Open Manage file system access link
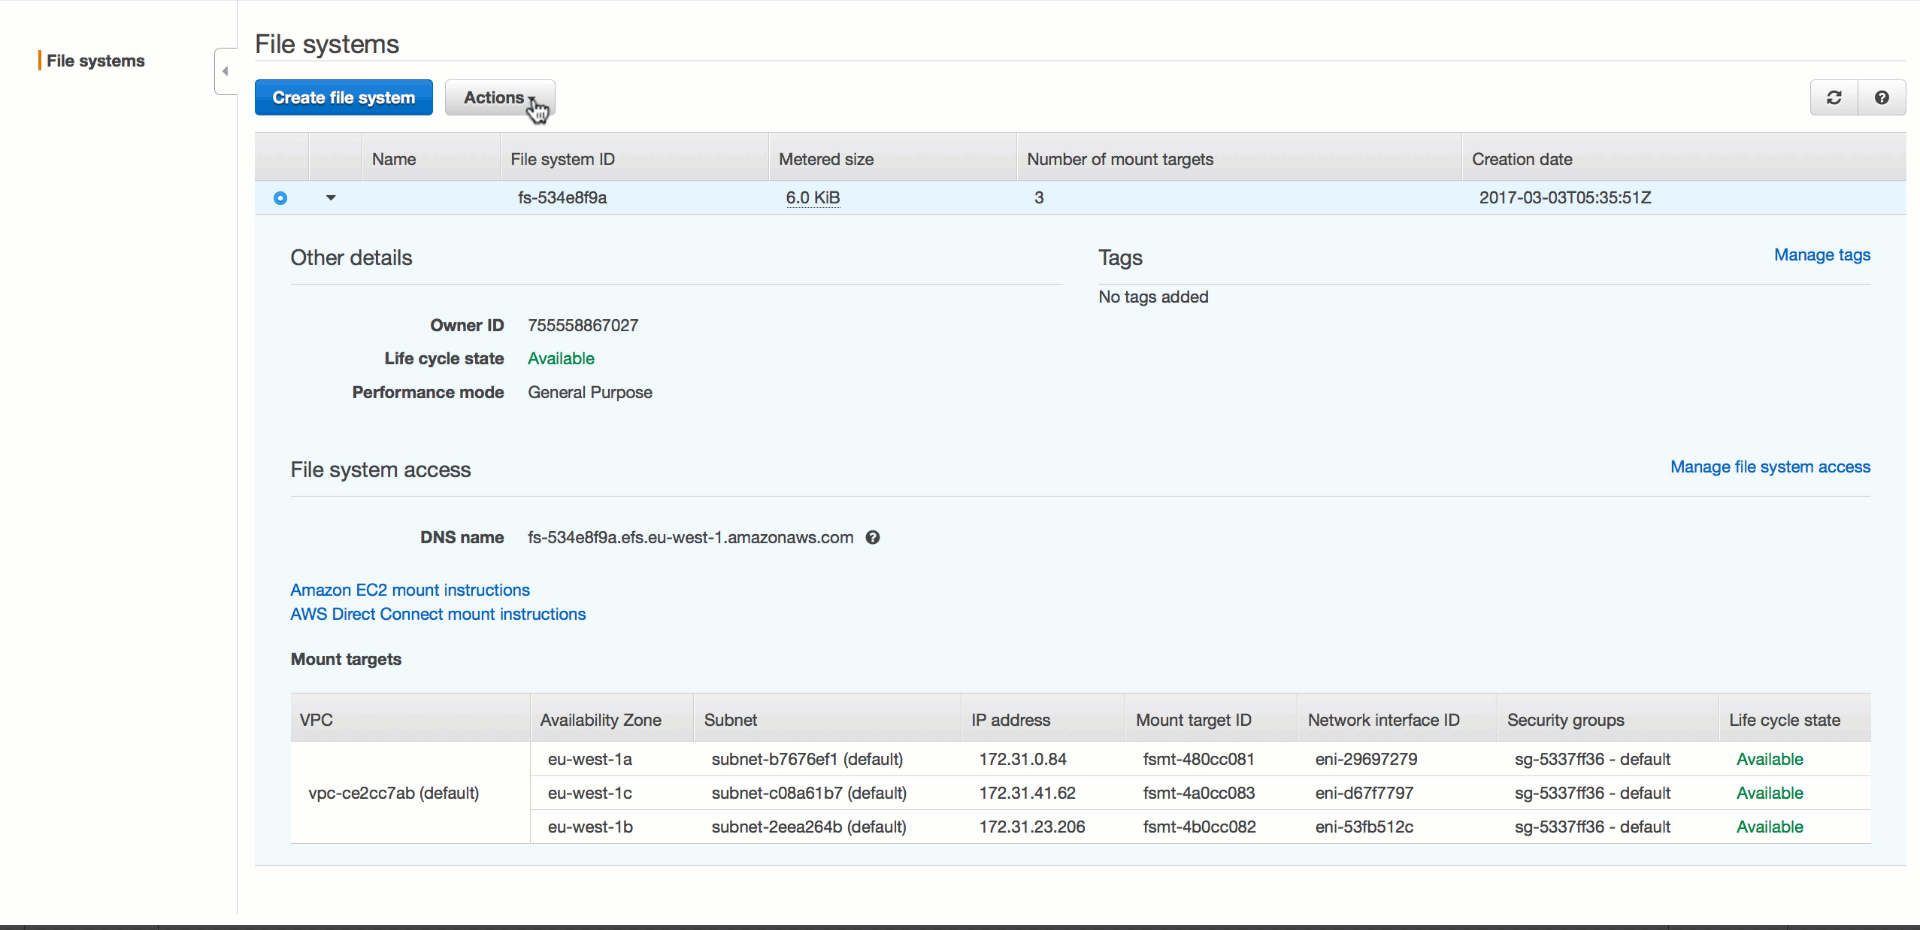Image resolution: width=1920 pixels, height=930 pixels. click(1769, 467)
